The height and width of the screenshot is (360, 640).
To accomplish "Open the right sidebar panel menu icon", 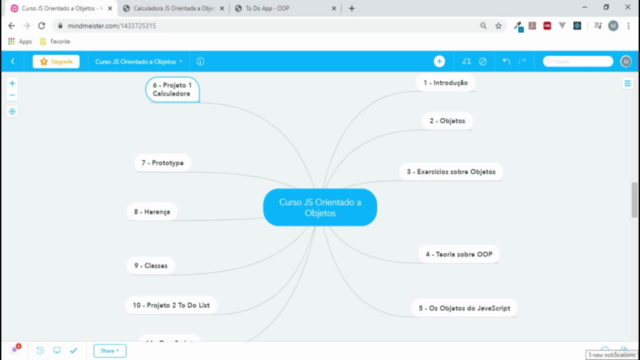I will (627, 84).
